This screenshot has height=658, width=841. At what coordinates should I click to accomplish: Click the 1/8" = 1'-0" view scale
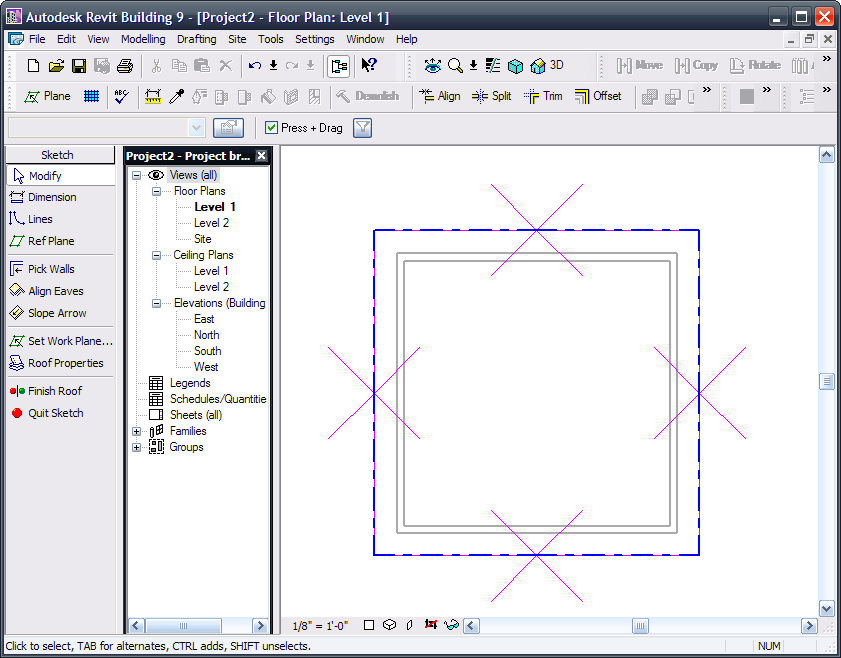pos(319,626)
